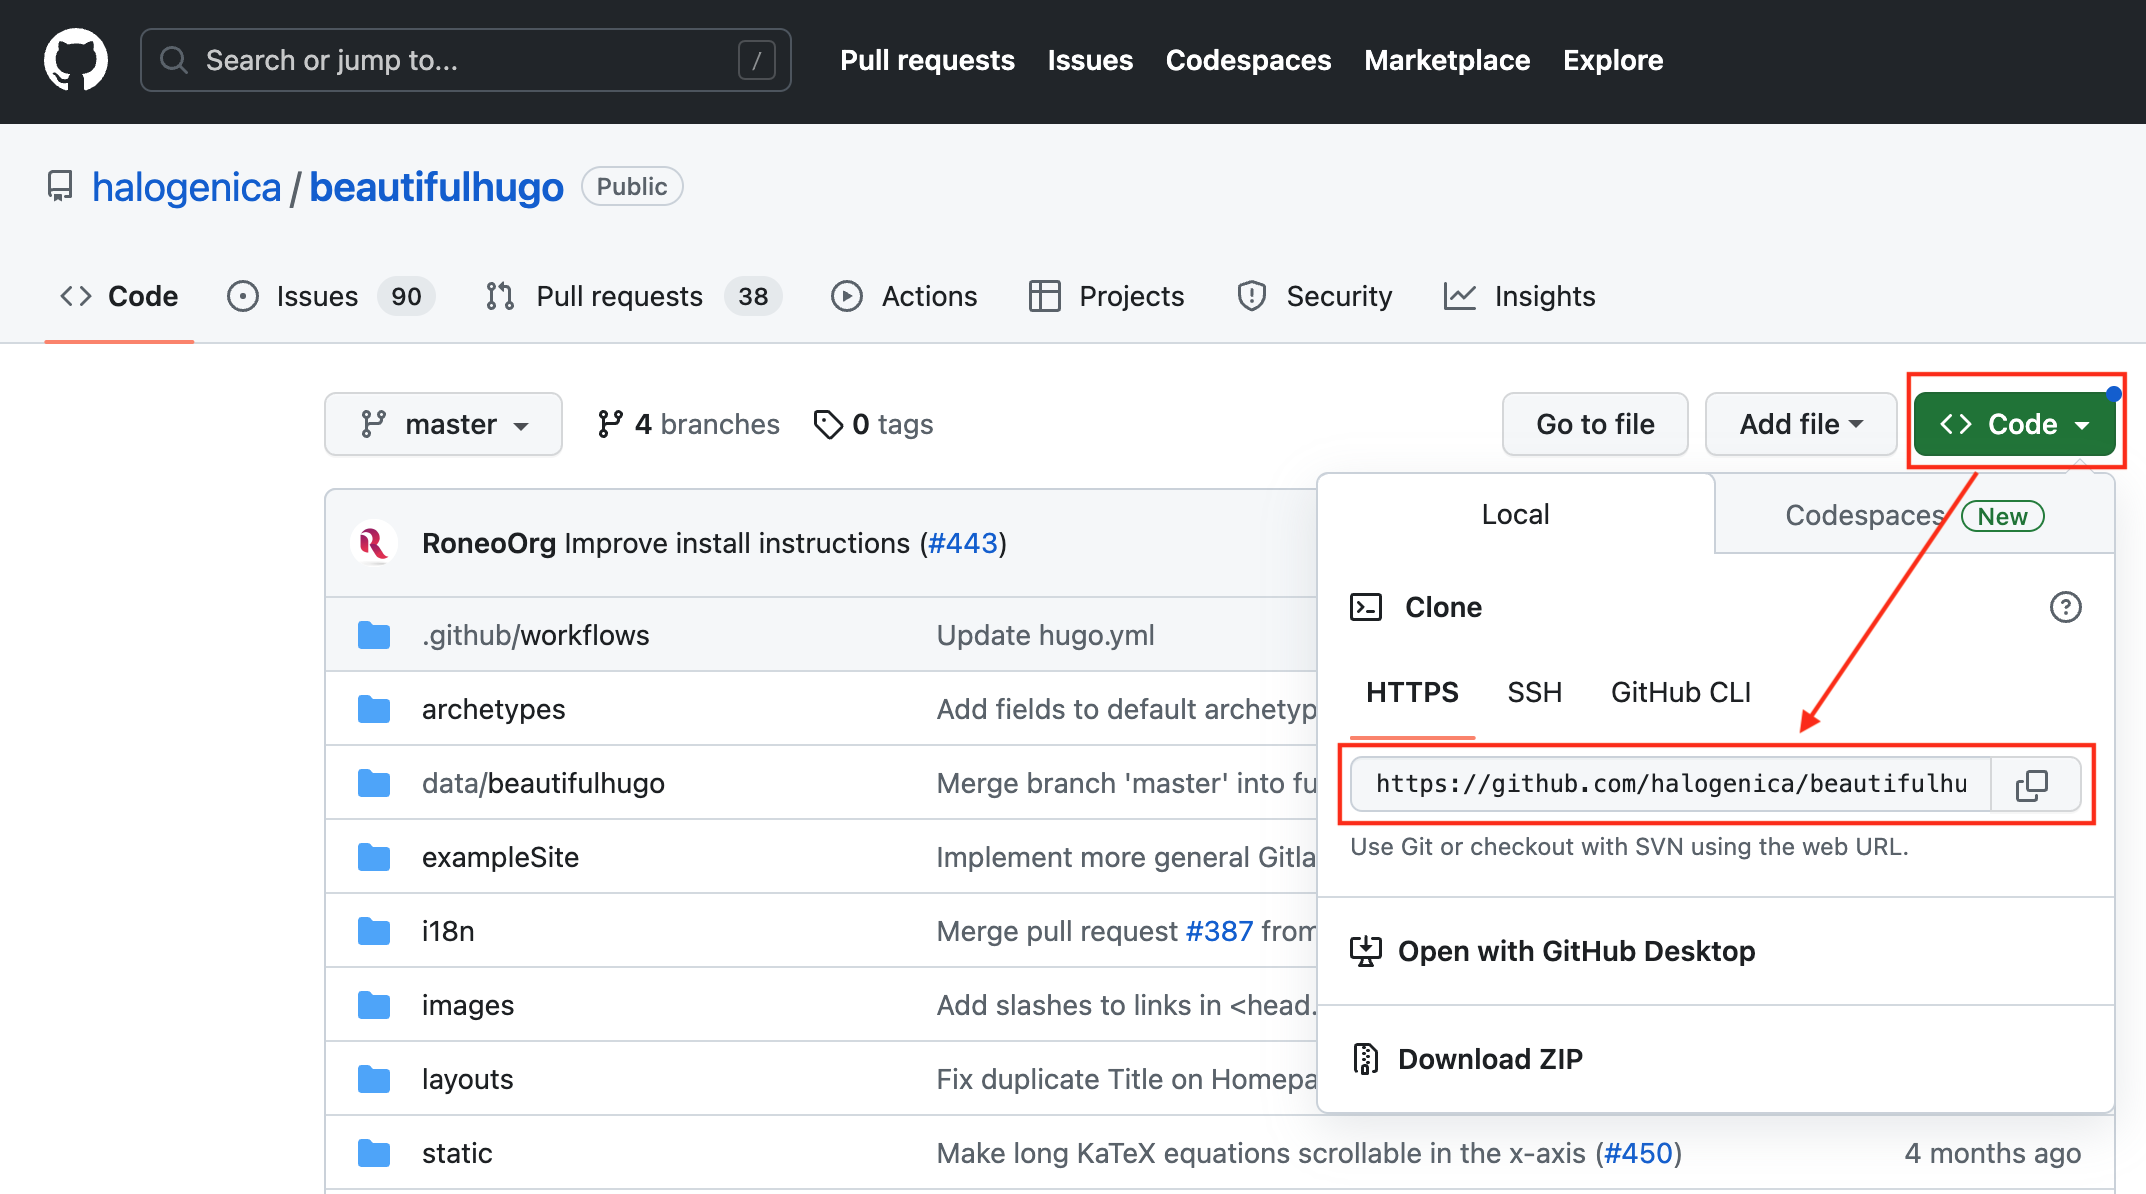Click Codespaces in top navigation
The image size is (2146, 1194).
(x=1248, y=60)
